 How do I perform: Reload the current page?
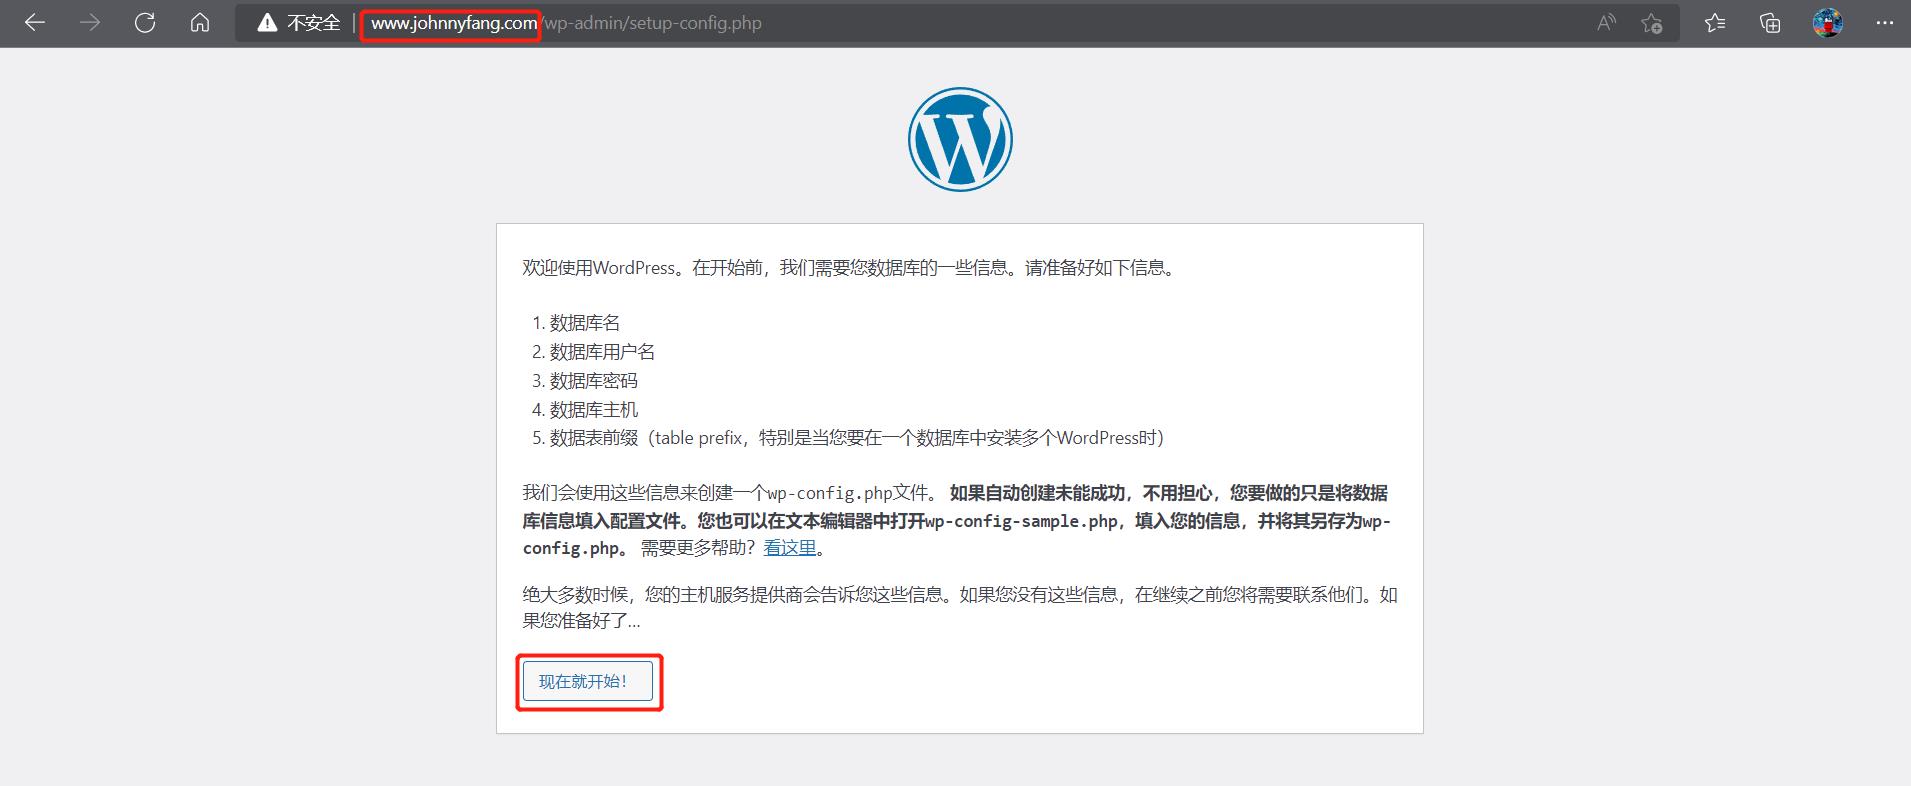tap(145, 23)
